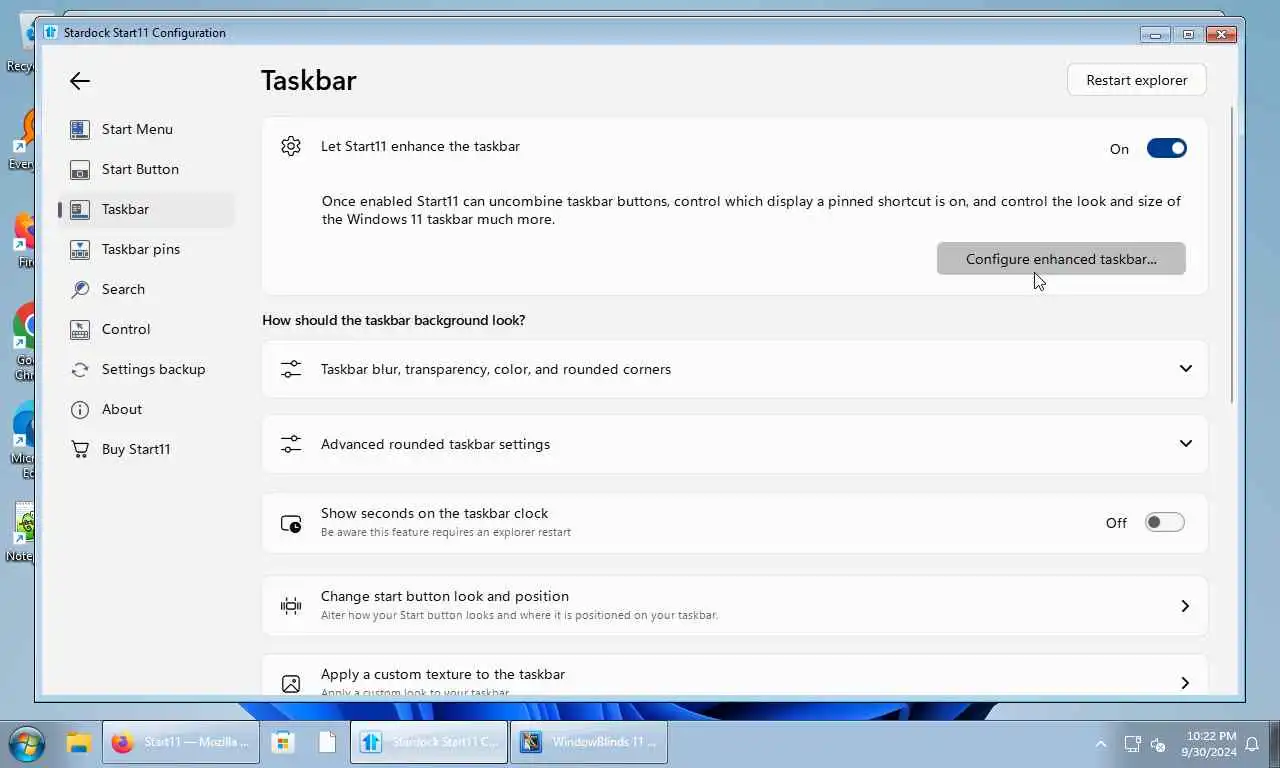Open Change start button look and position

click(734, 606)
